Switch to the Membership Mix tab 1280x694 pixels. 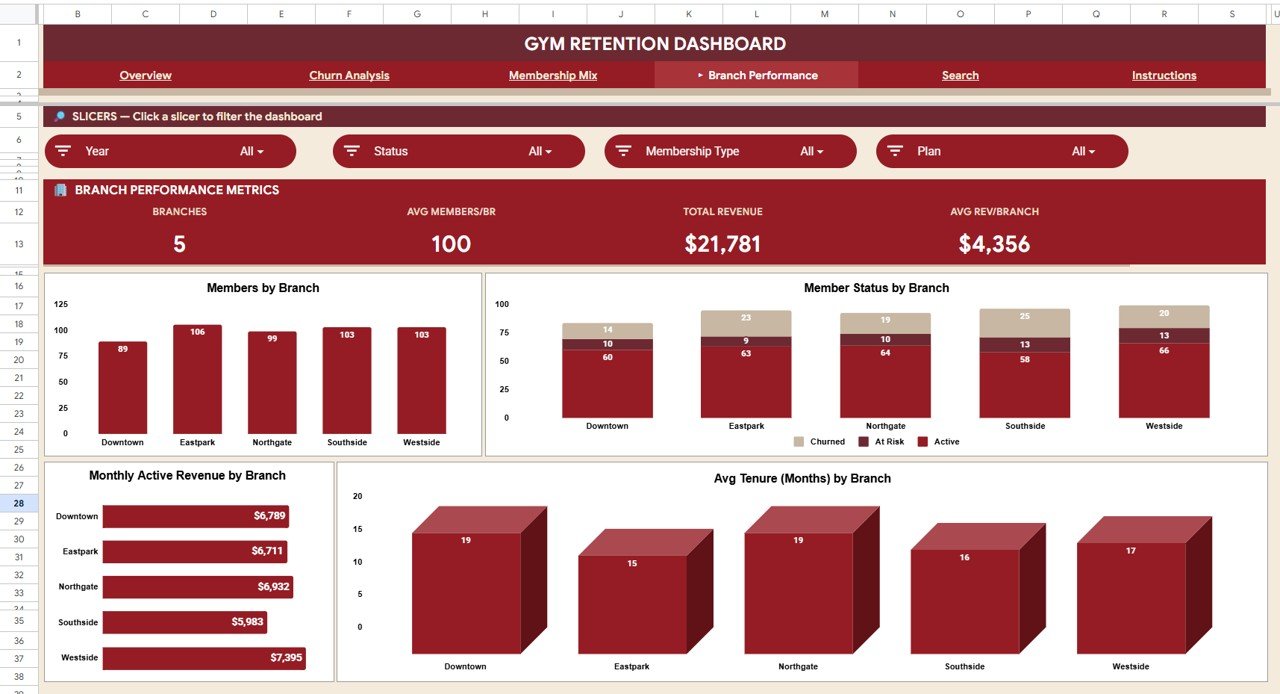click(x=552, y=74)
